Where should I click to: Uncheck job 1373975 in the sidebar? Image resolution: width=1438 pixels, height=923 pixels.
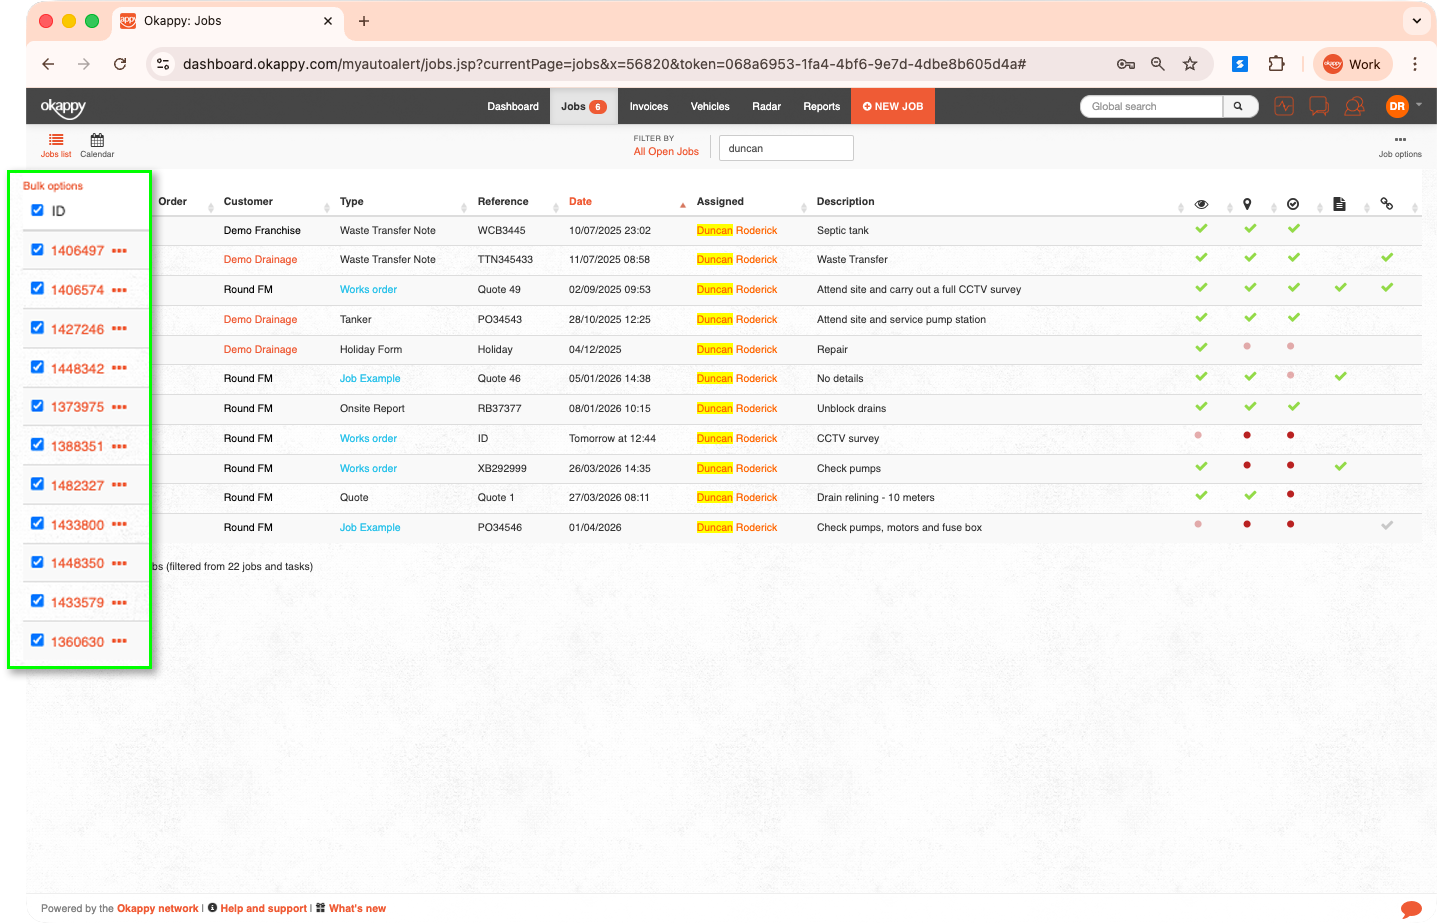37,407
